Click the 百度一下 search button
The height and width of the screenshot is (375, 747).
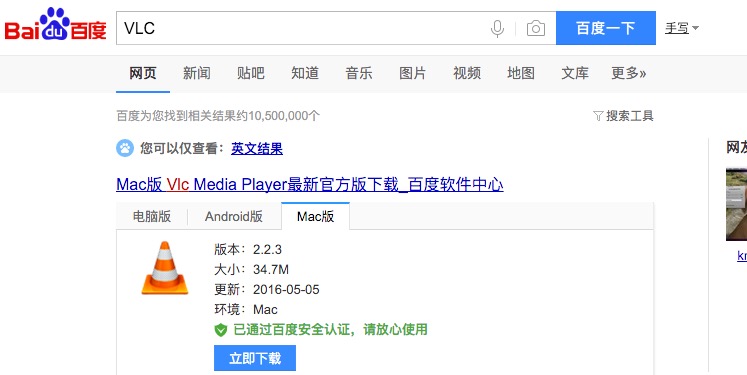(x=606, y=28)
